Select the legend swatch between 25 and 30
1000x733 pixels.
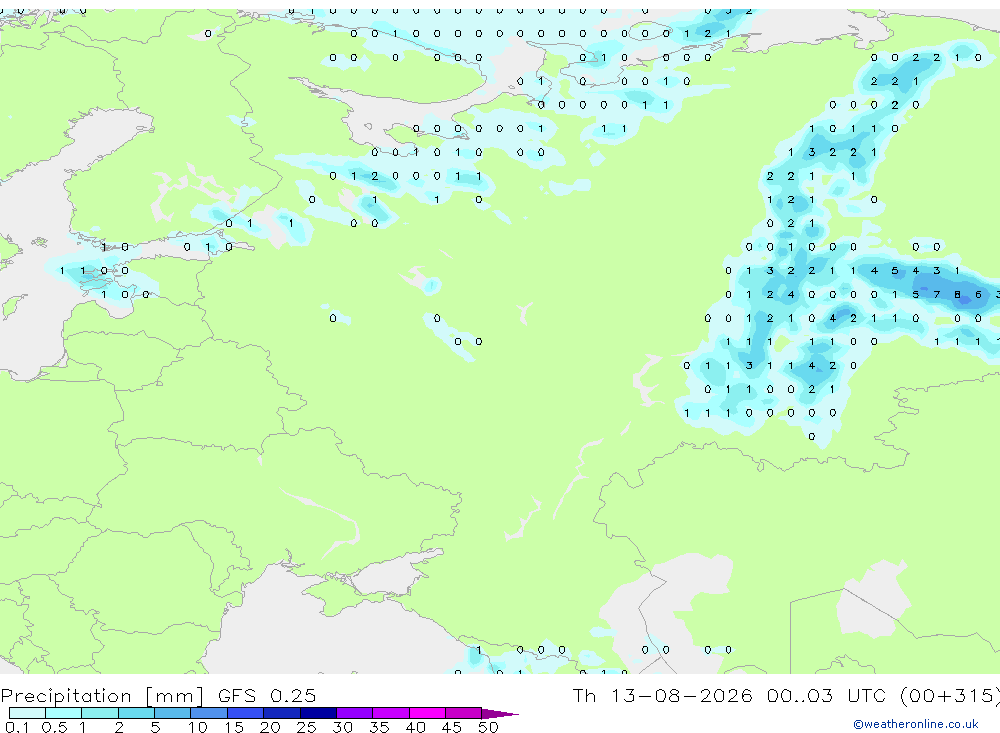(318, 713)
